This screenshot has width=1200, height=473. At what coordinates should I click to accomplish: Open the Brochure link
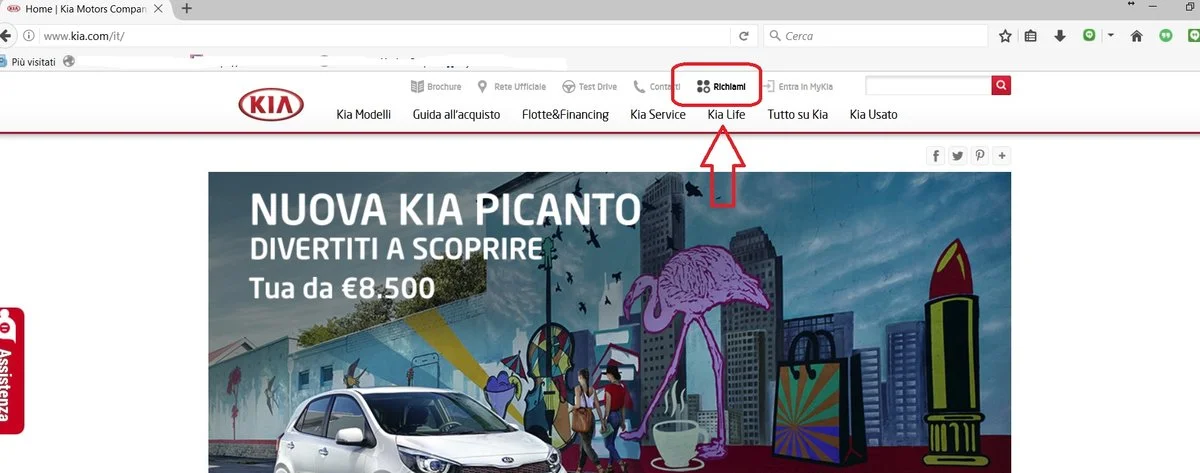(x=436, y=87)
